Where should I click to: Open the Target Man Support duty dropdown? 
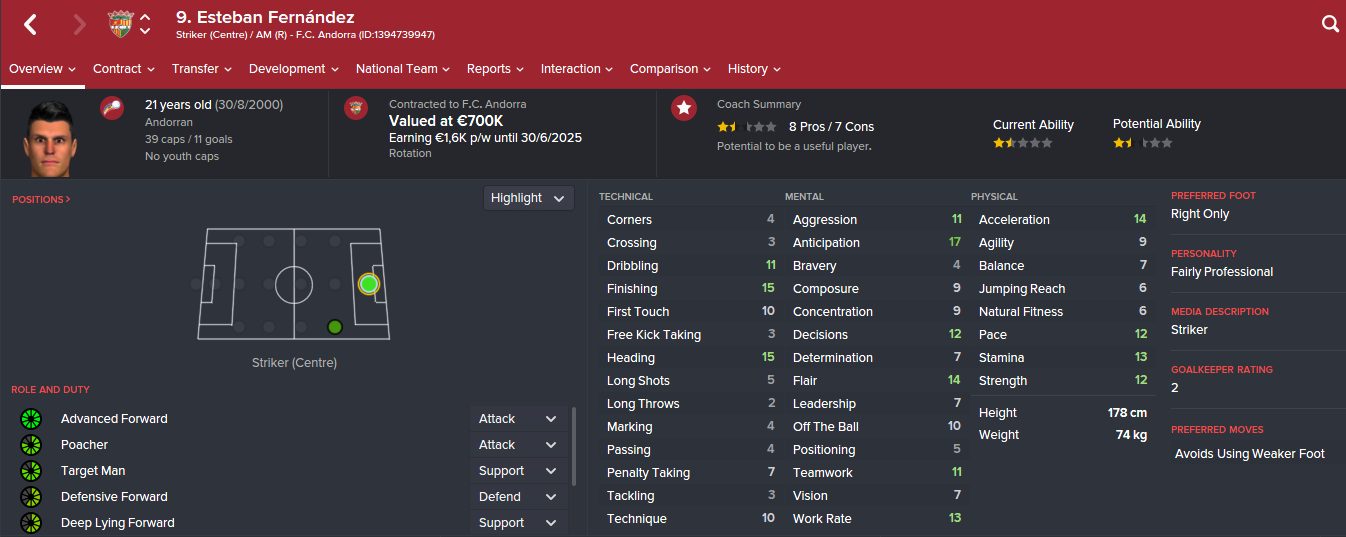point(519,471)
